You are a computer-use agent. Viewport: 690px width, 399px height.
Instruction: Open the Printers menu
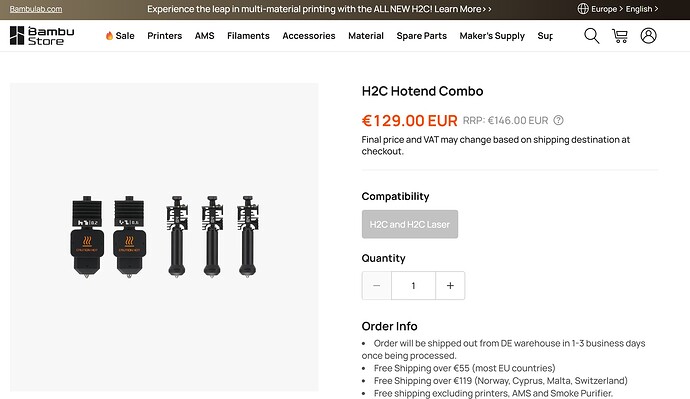pyautogui.click(x=165, y=36)
